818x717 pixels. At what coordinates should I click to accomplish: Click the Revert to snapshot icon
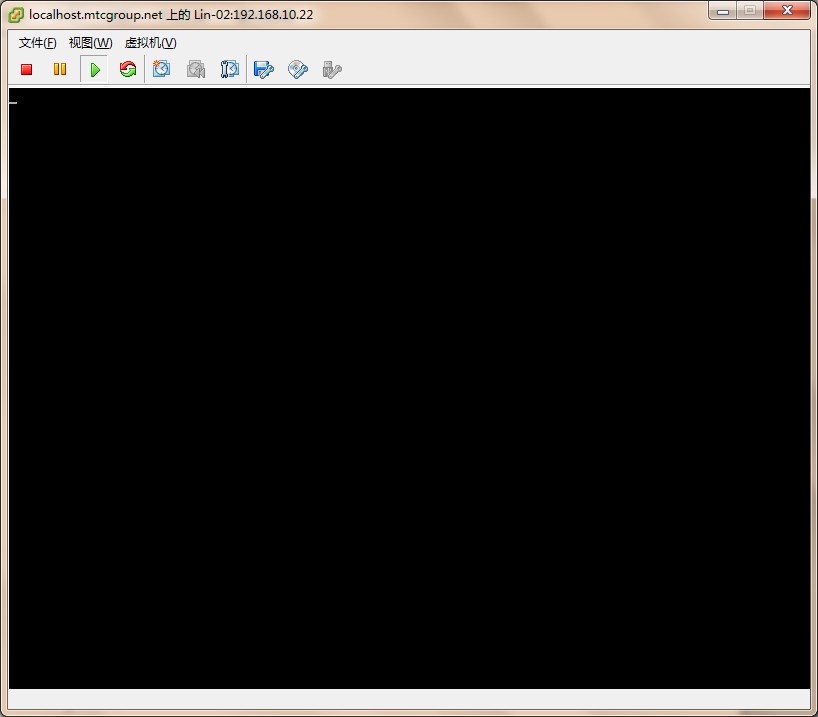coord(196,69)
